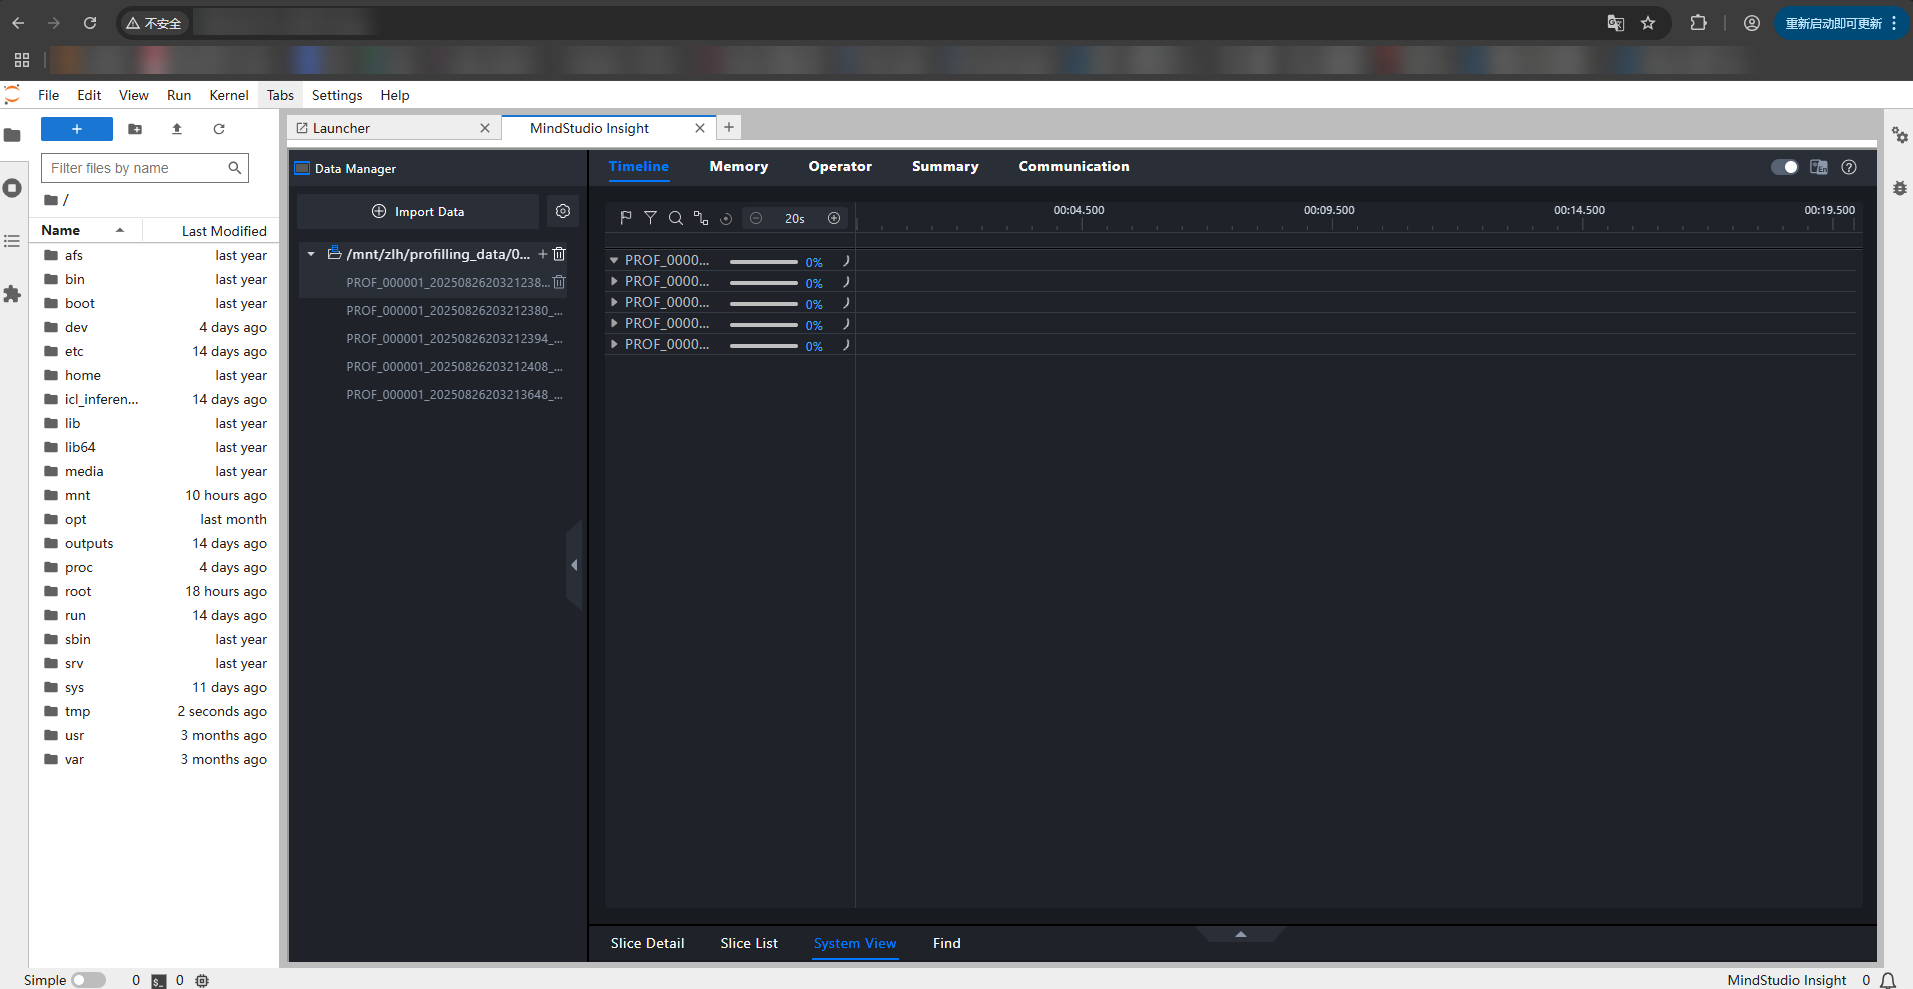1913x989 pixels.
Task: Open the Find tab
Action: 946,943
